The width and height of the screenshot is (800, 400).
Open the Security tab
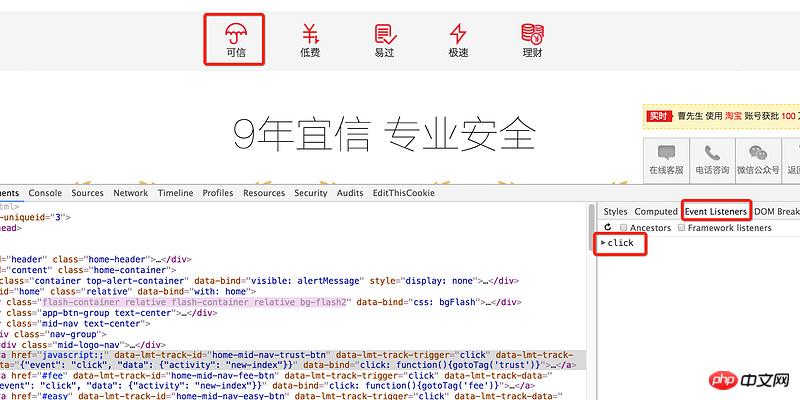(311, 193)
